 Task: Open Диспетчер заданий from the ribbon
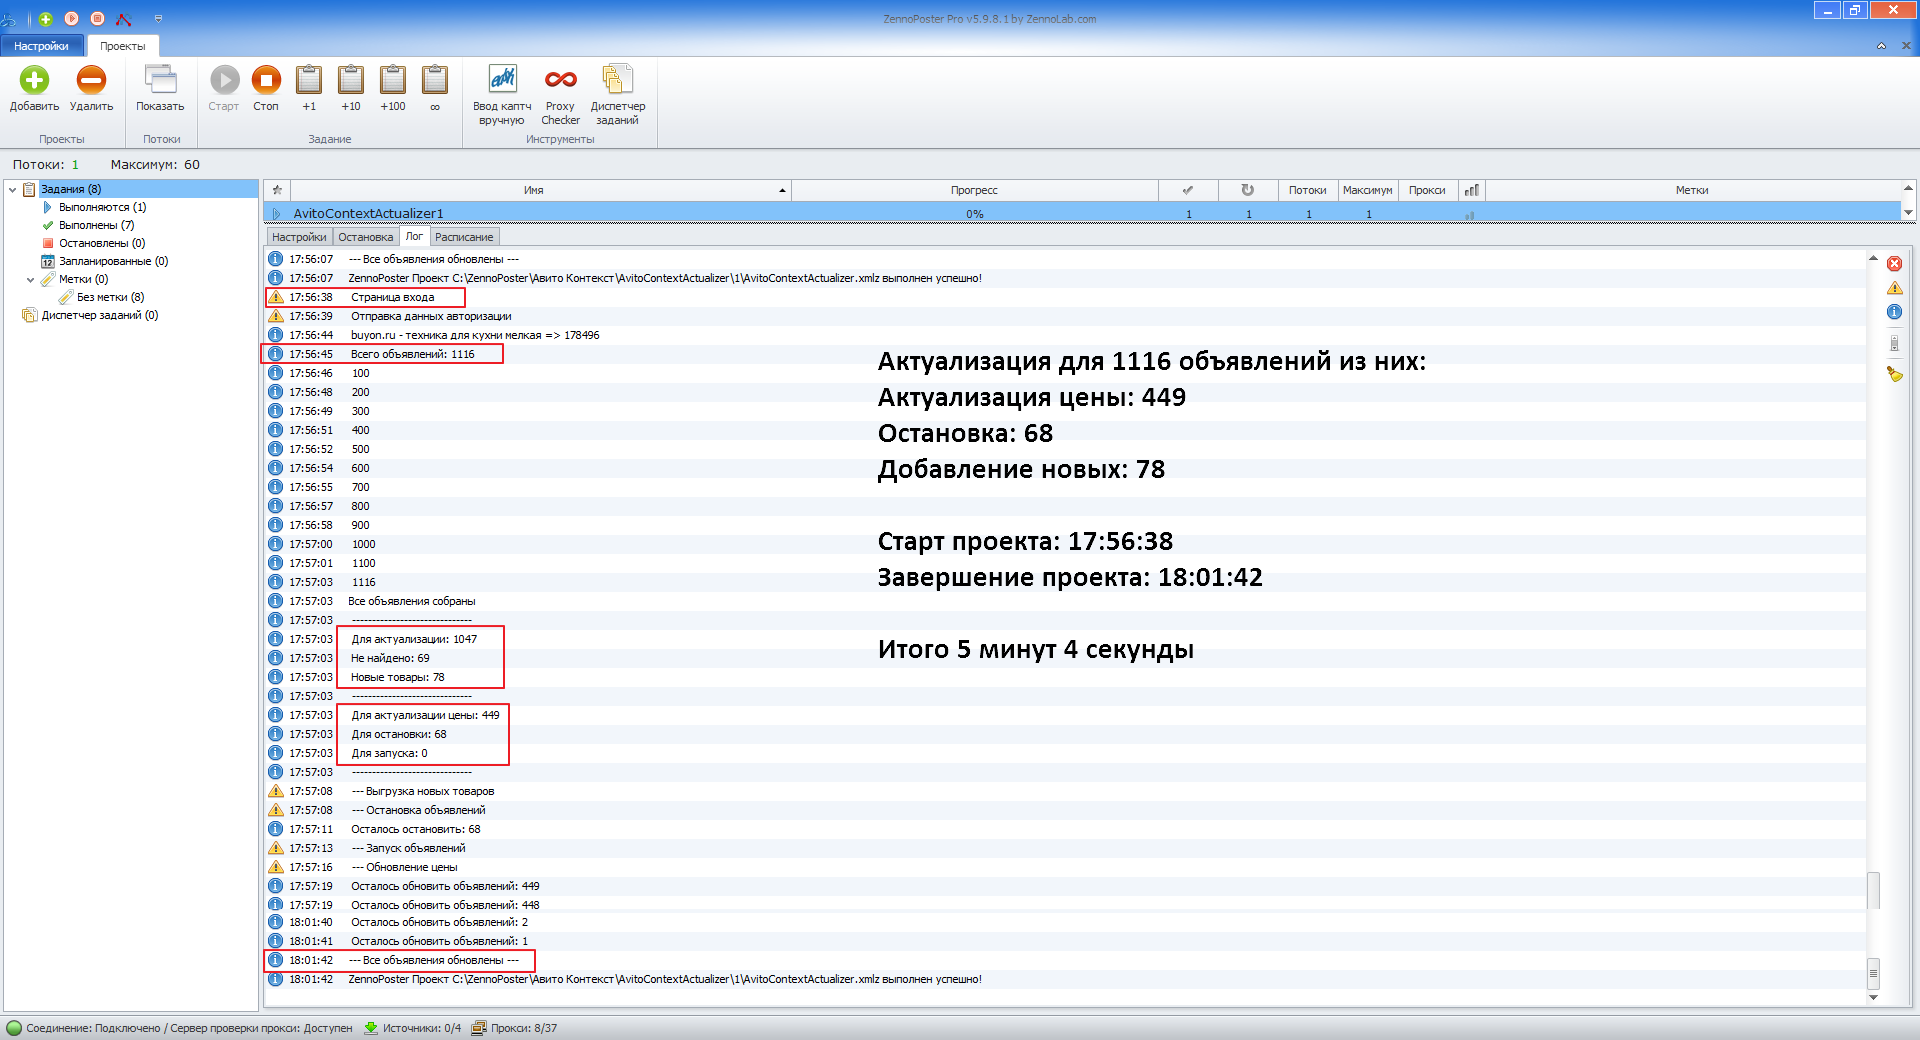[x=617, y=81]
